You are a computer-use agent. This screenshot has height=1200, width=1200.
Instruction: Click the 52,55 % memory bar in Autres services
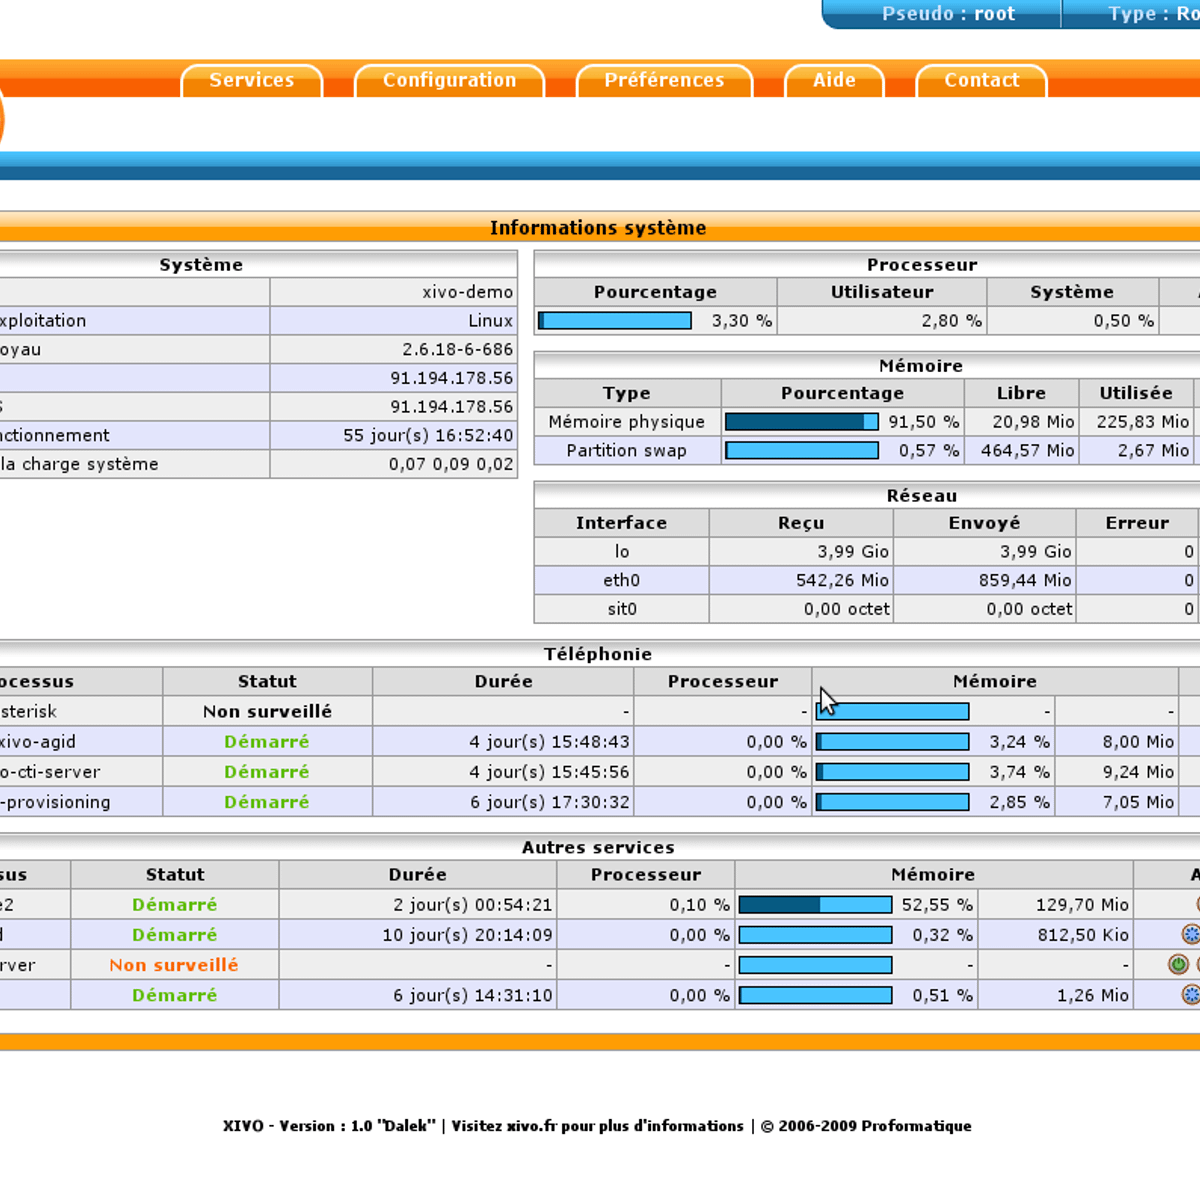[x=815, y=905]
